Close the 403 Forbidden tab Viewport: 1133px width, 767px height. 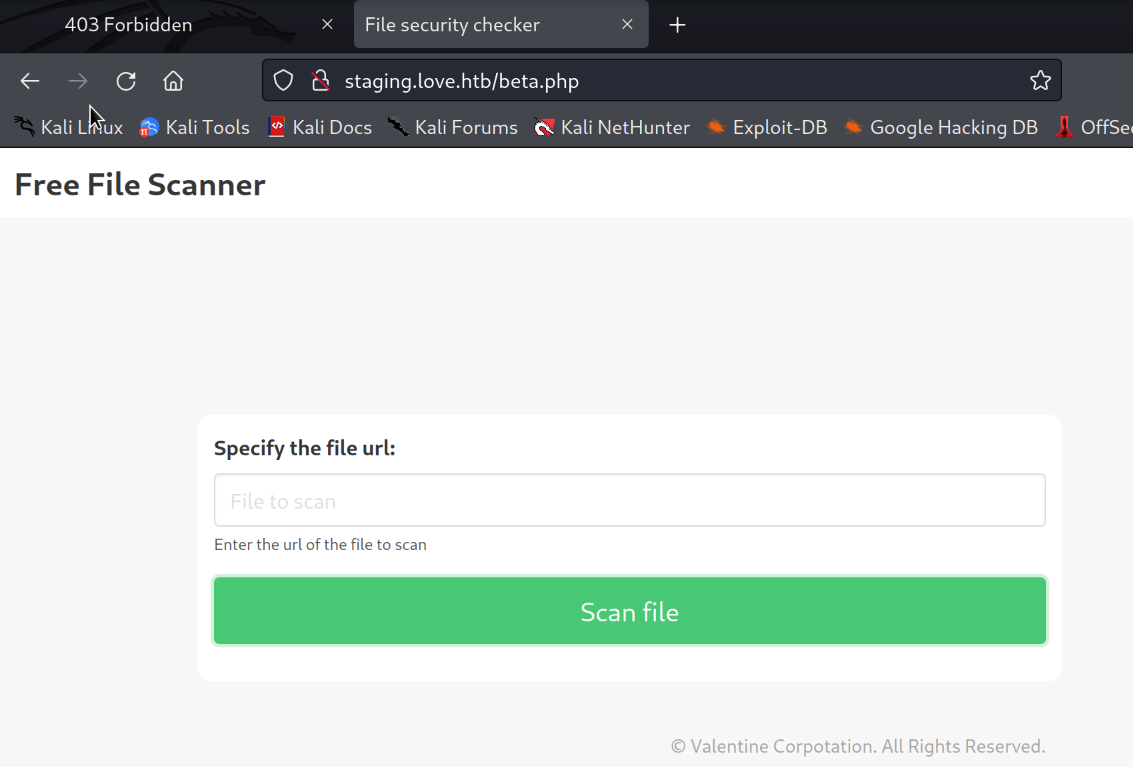(327, 25)
